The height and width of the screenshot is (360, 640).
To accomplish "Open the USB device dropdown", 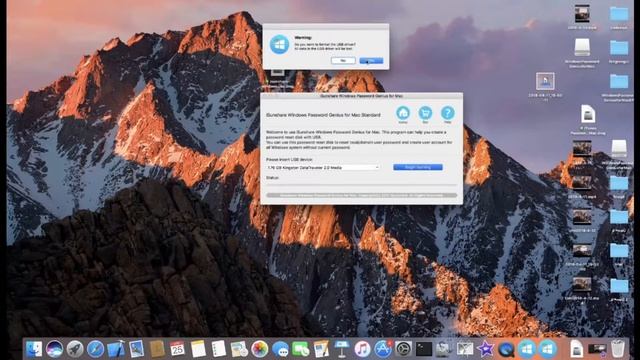I will [x=322, y=167].
